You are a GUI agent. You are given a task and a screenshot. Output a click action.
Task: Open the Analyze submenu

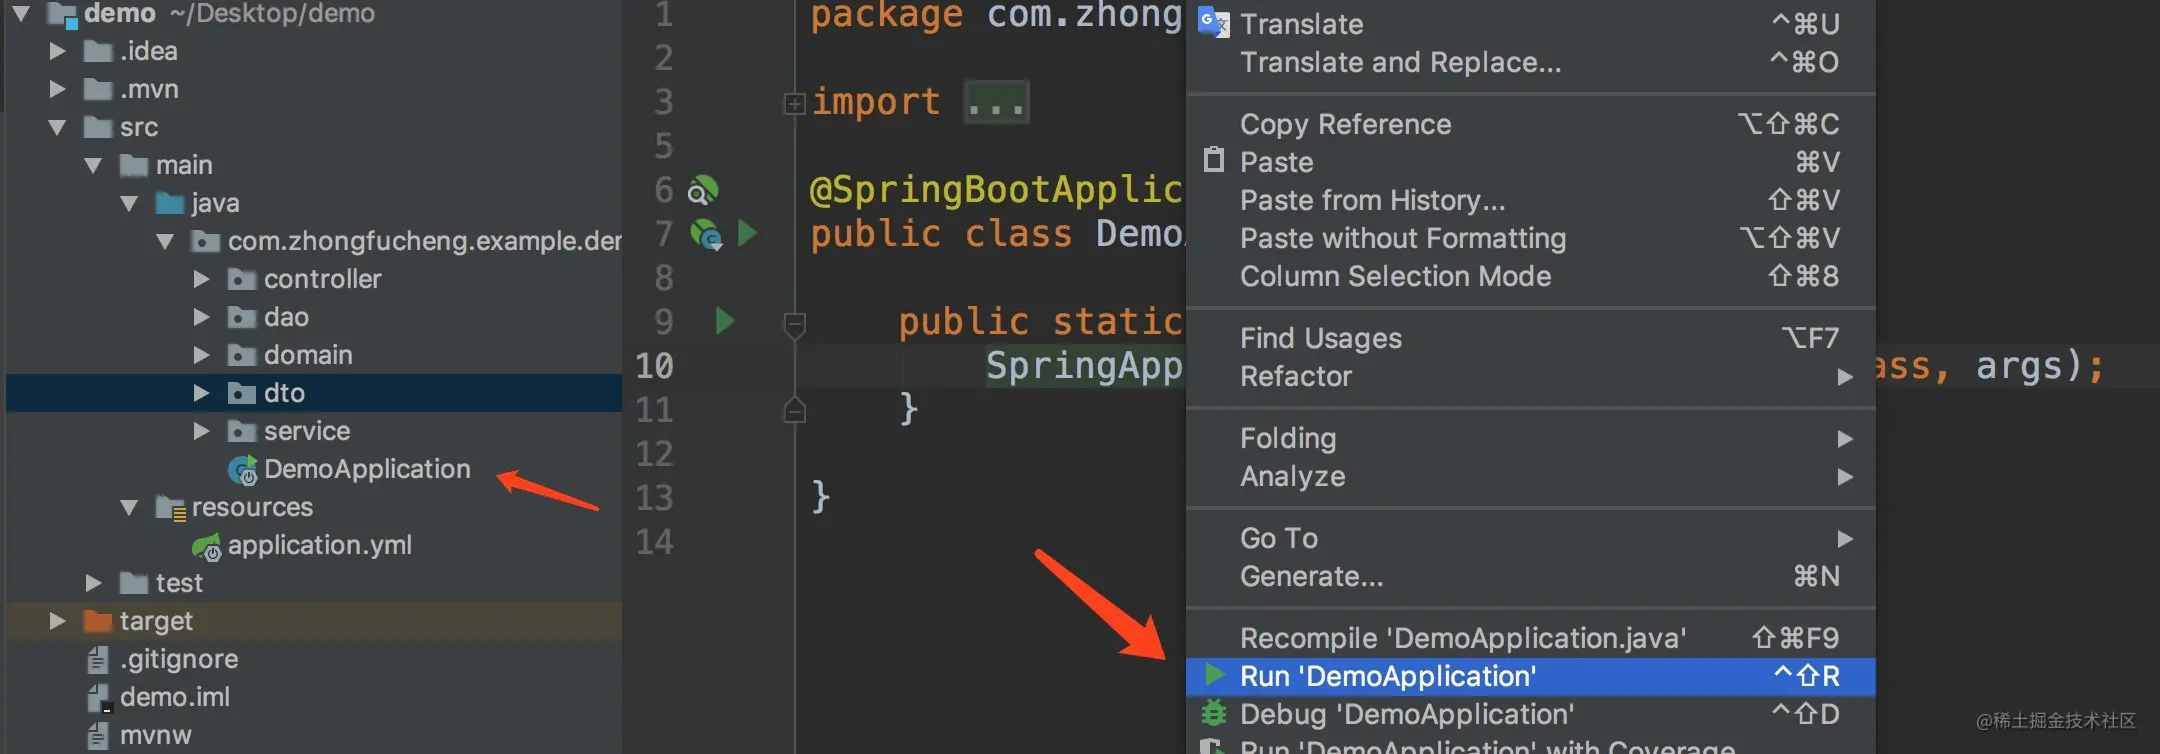1530,476
